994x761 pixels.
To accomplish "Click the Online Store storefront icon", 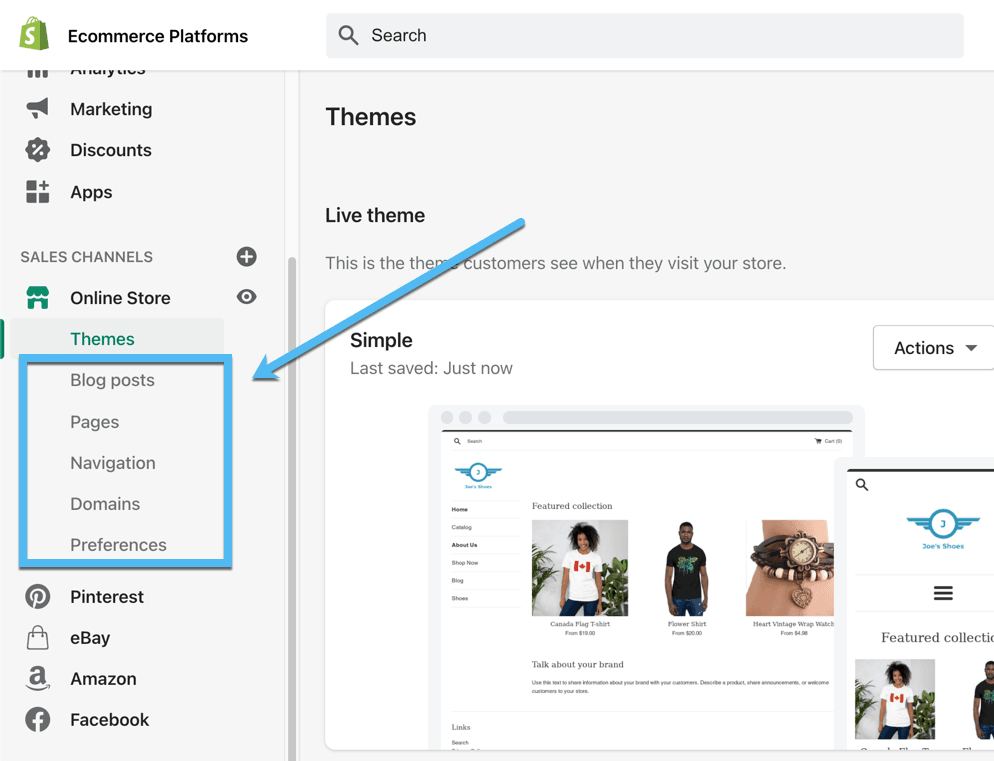I will point(37,297).
